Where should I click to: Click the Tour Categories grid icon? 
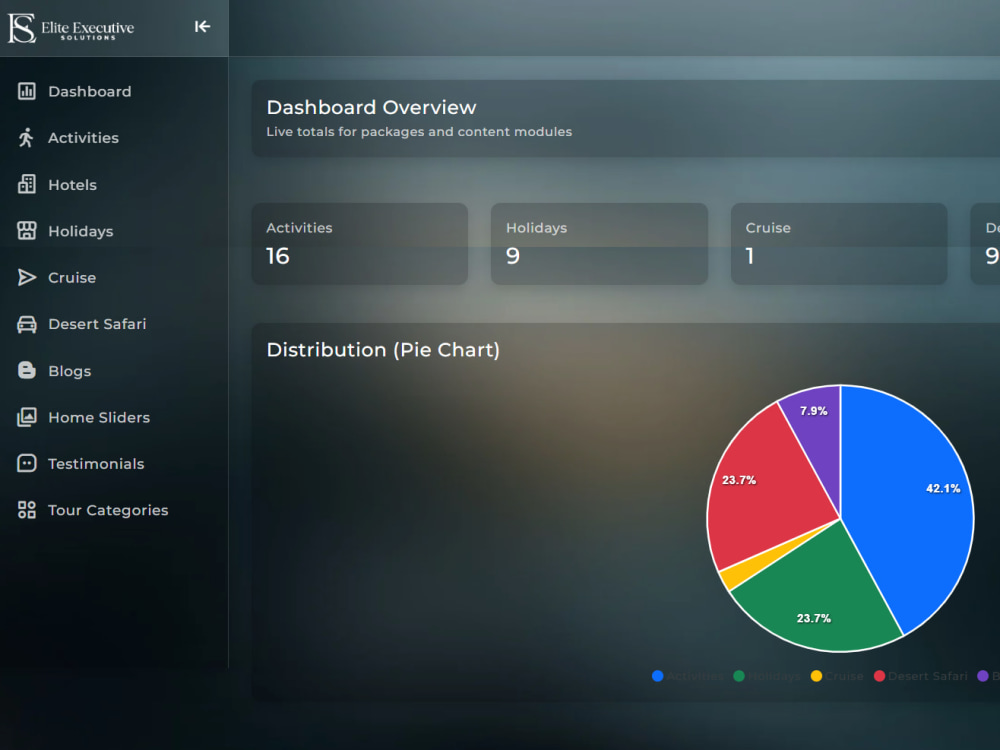coord(27,510)
